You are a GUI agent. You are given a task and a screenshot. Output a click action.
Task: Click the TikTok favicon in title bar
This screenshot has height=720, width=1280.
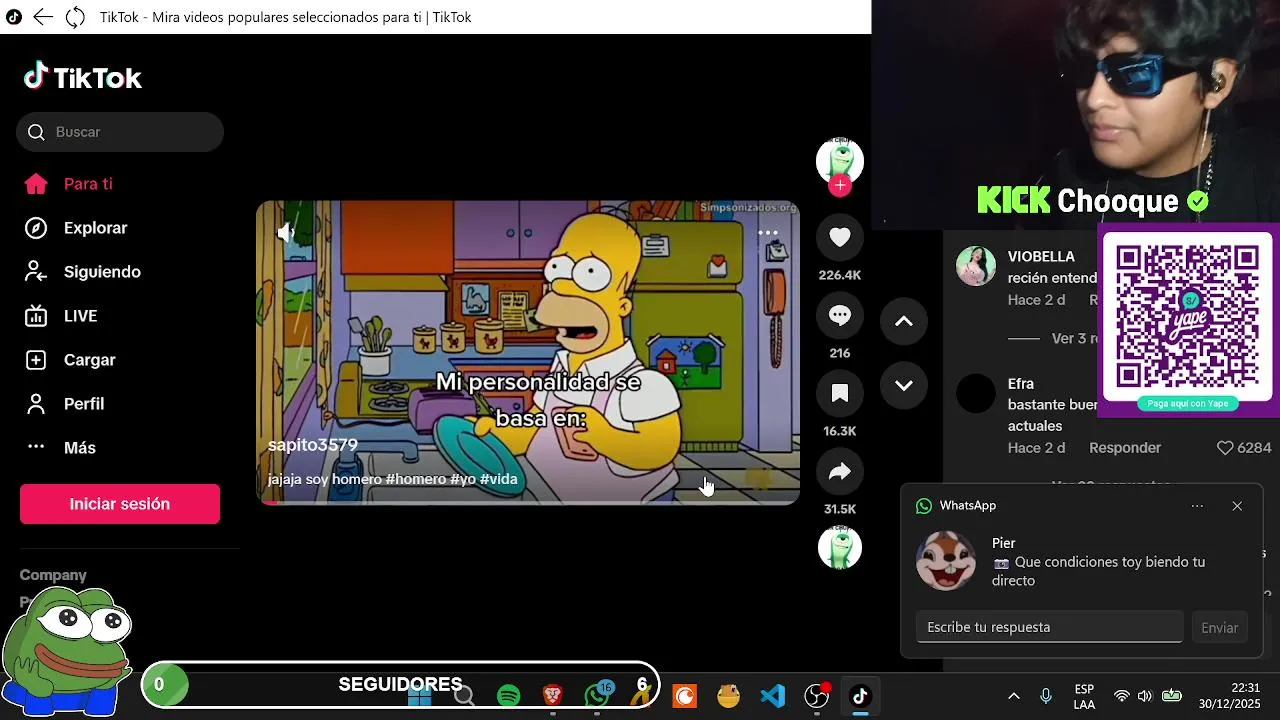pos(14,17)
